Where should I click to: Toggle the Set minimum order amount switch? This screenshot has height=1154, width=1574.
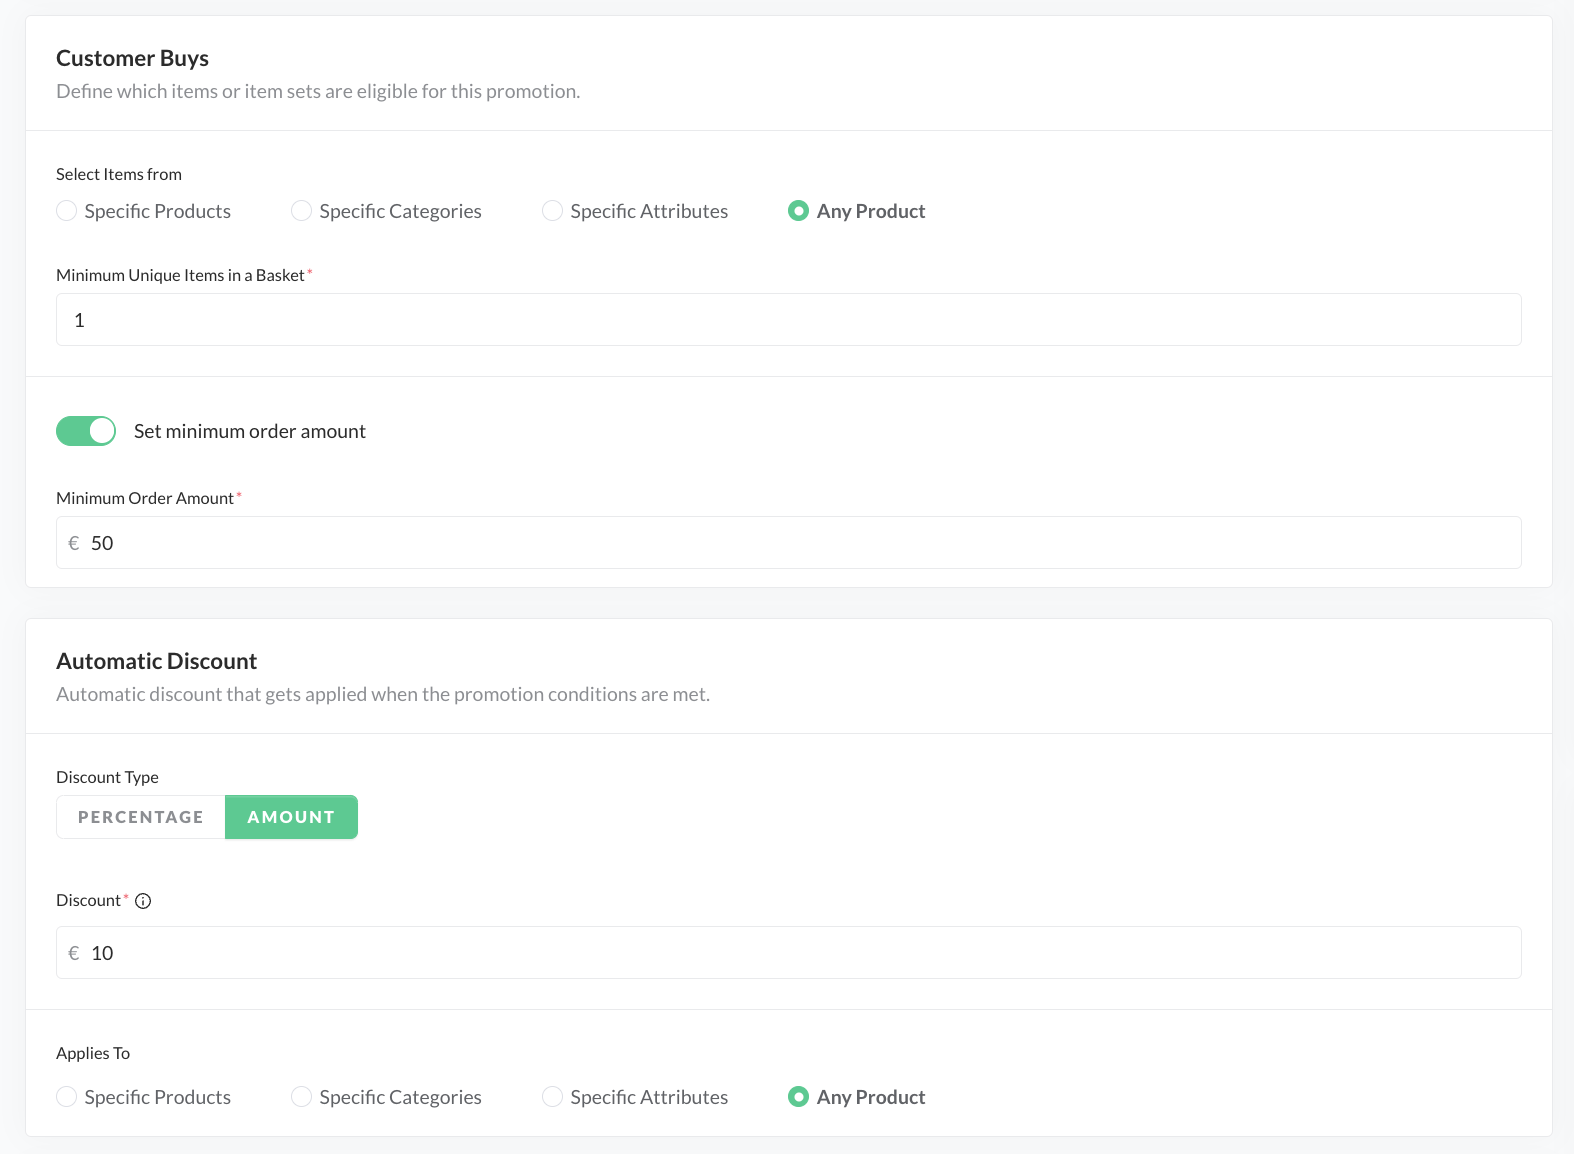coord(86,431)
